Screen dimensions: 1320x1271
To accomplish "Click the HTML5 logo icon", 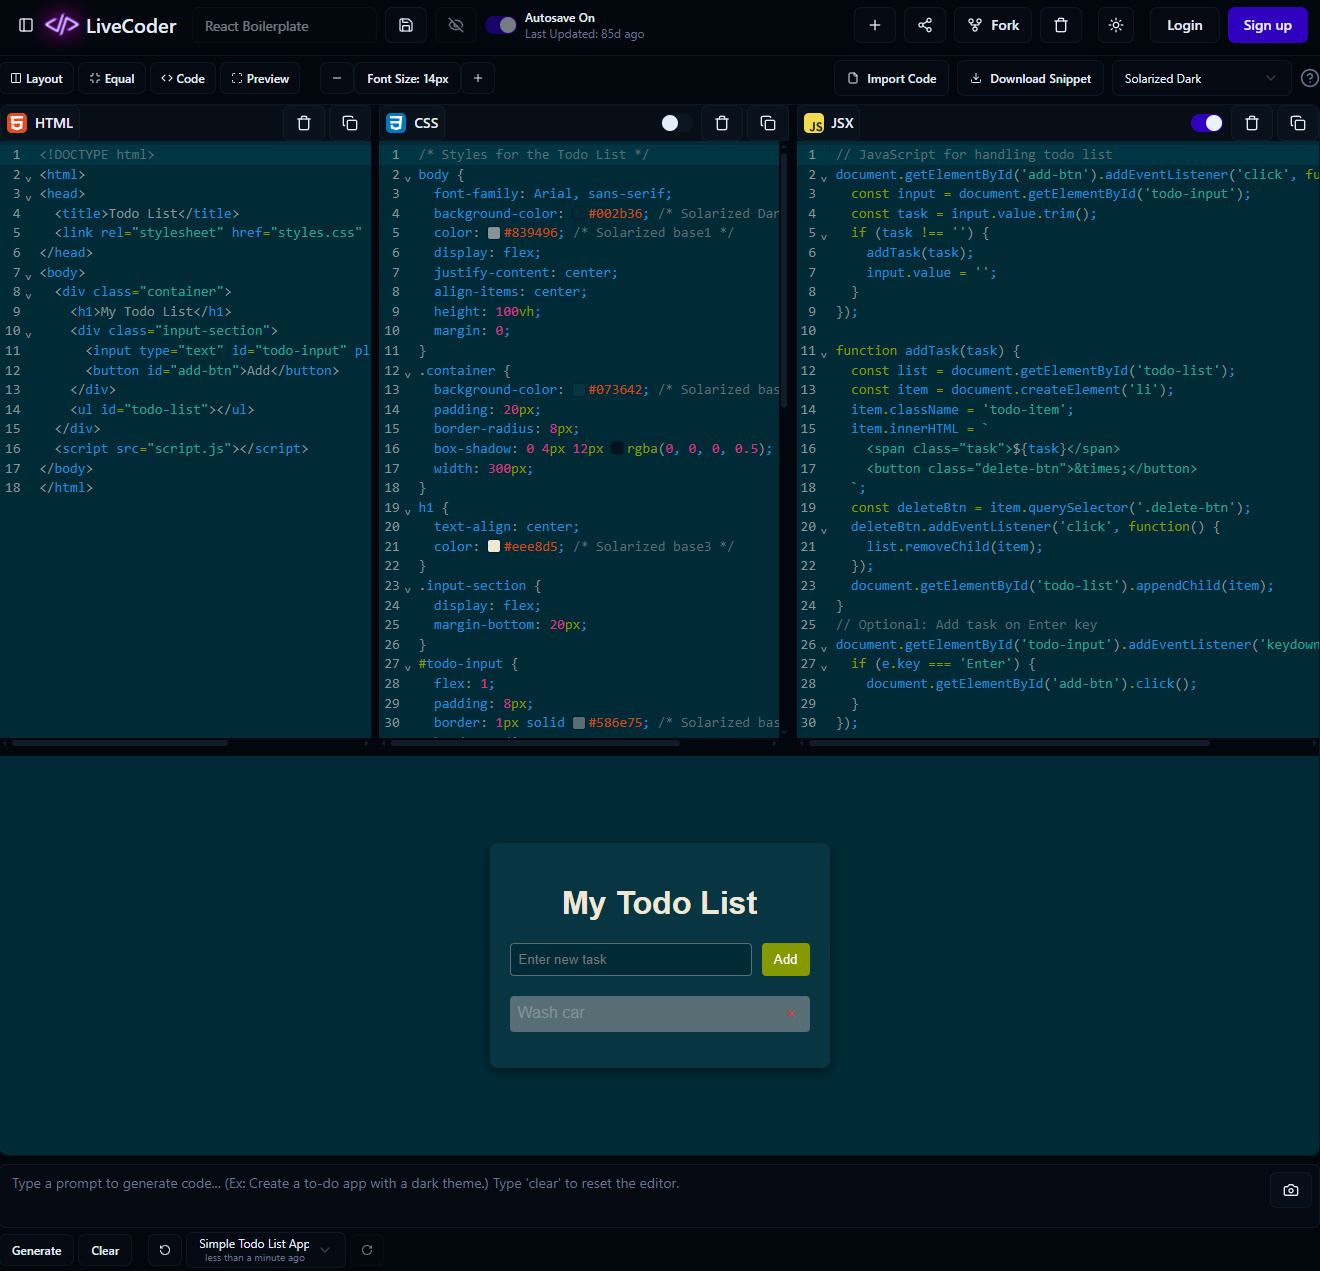I will point(17,123).
